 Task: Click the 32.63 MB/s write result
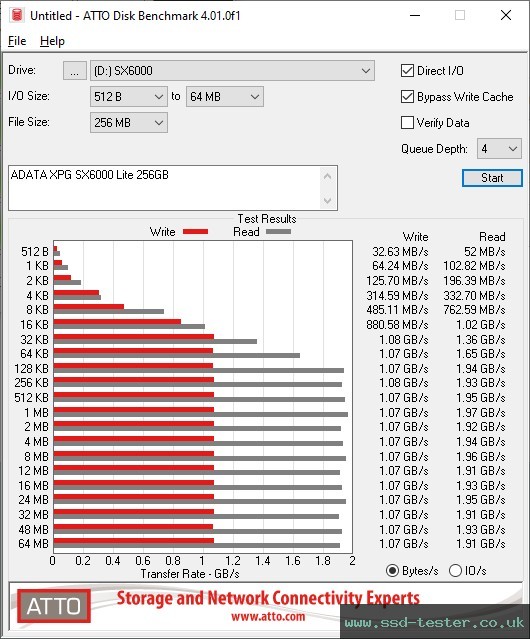click(x=400, y=252)
